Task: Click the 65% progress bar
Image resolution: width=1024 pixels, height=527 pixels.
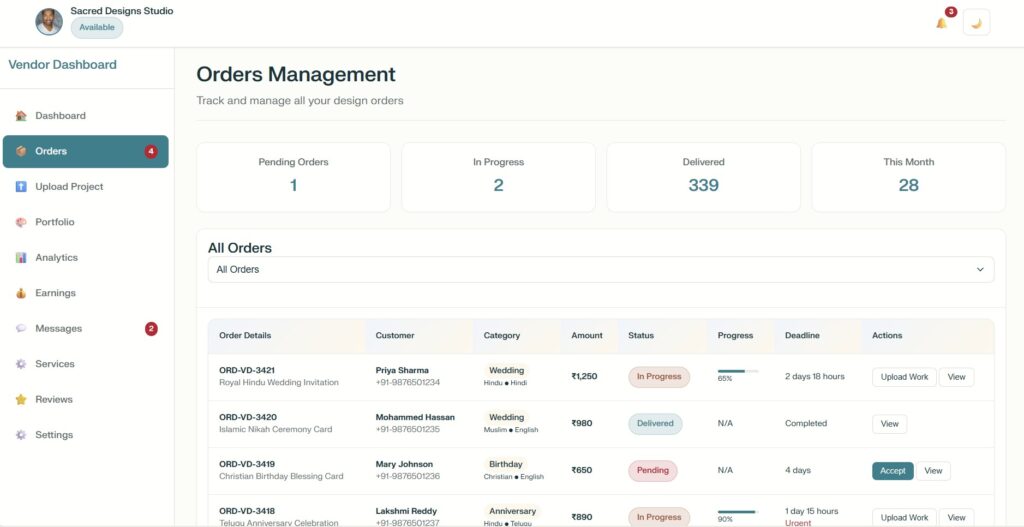Action: click(737, 371)
